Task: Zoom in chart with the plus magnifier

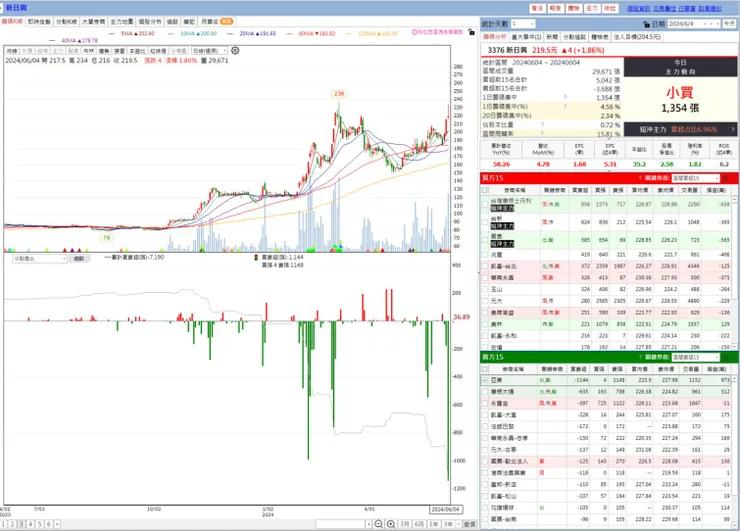Action: click(391, 524)
